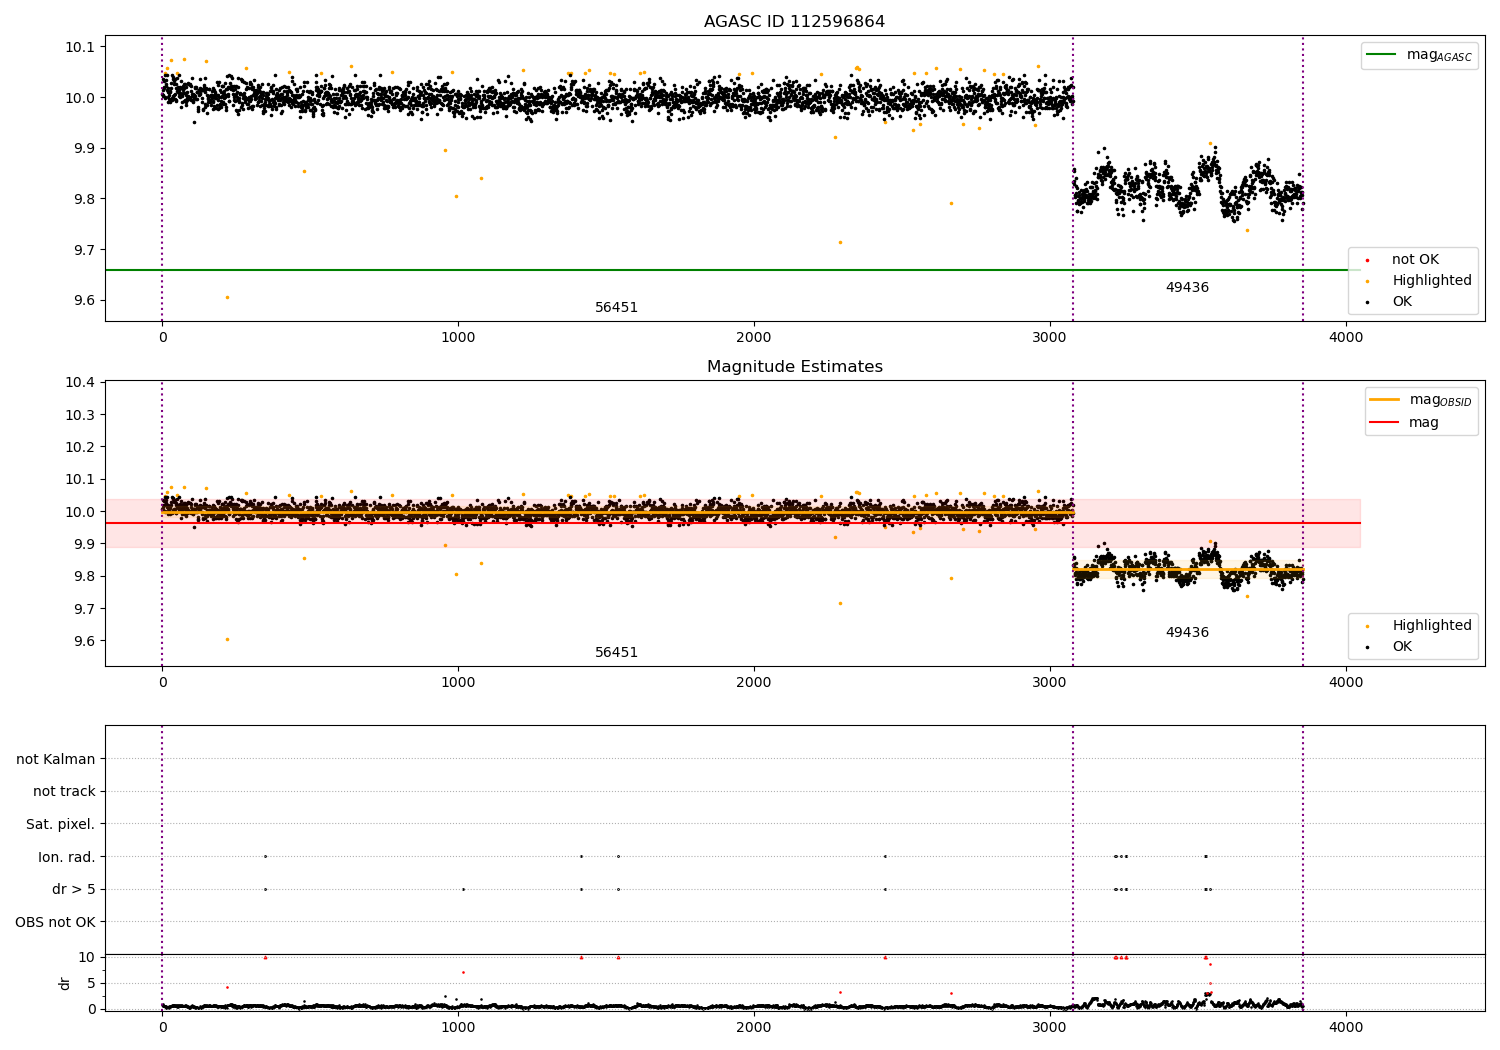The width and height of the screenshot is (1500, 1050).
Task: Click the "10.1" y-axis tick in the AGASC ID plot
Action: point(82,48)
